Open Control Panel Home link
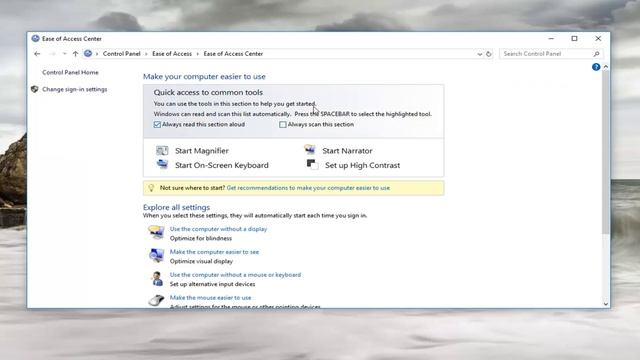This screenshot has width=640, height=360. (70, 72)
